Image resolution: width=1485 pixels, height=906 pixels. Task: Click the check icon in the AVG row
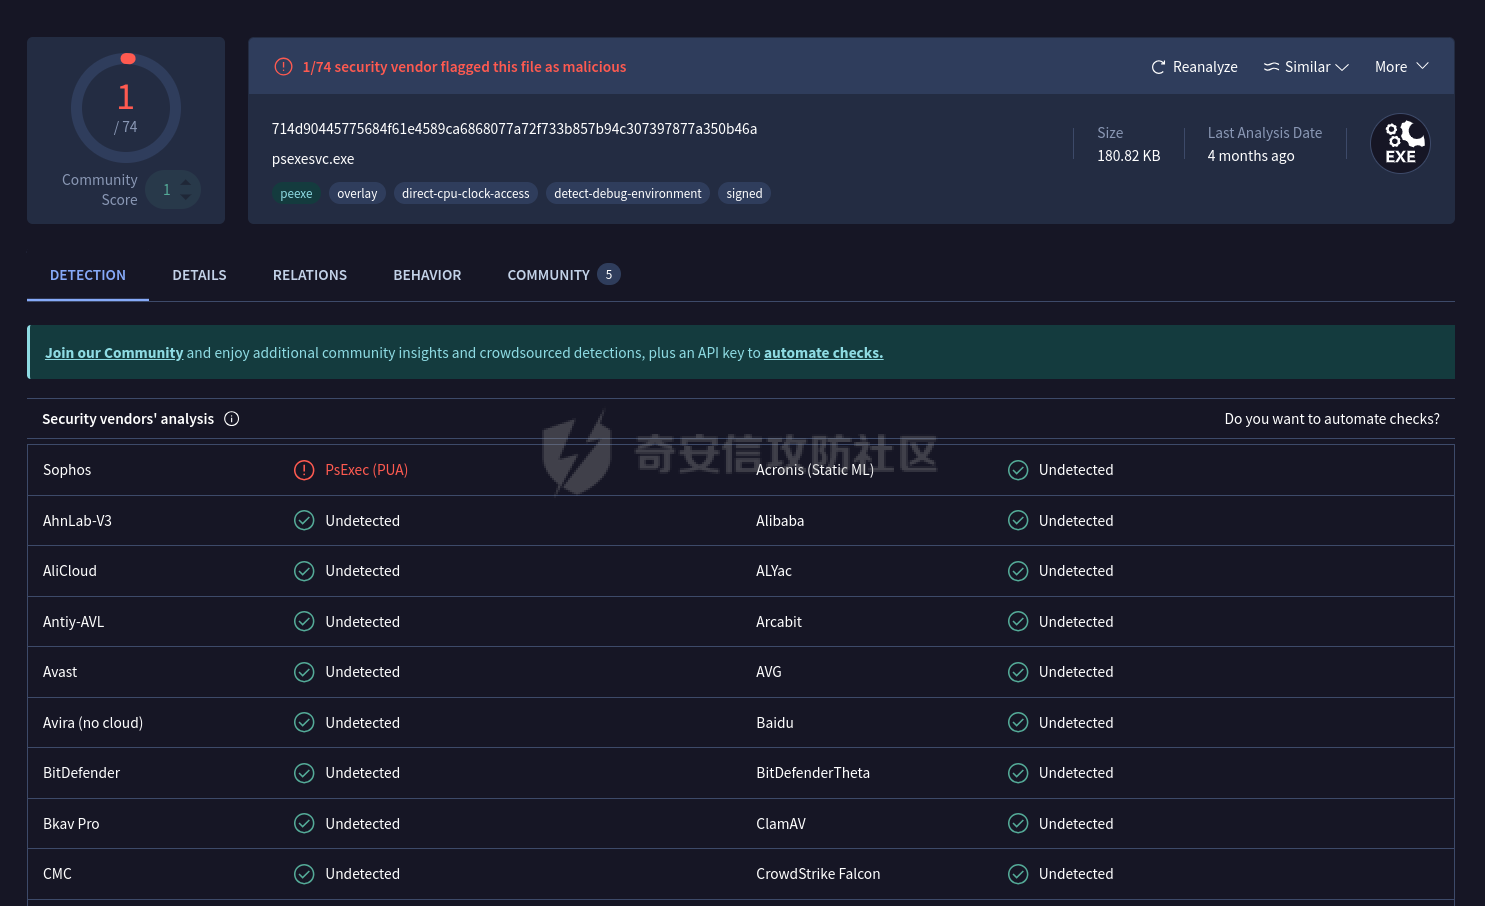click(x=1018, y=672)
